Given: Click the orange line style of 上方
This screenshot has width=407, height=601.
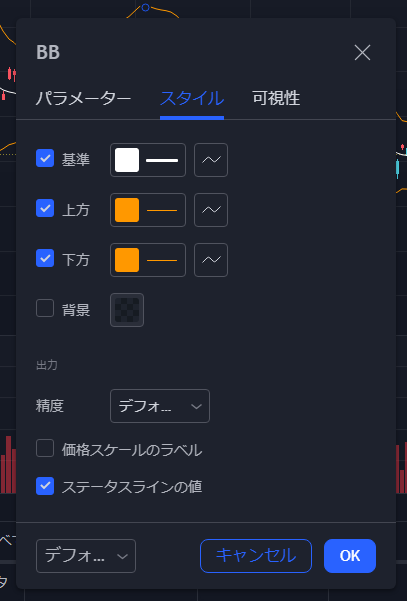Looking at the screenshot, I should 162,210.
